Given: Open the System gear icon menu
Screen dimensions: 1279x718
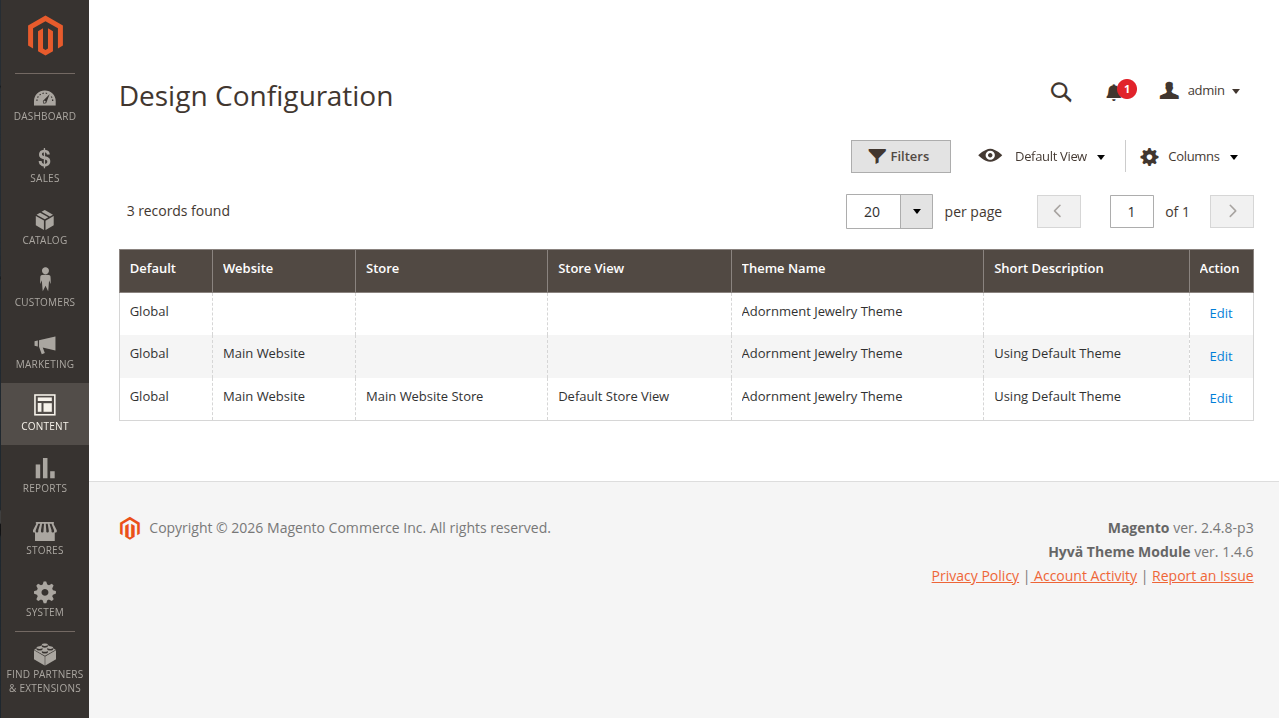Looking at the screenshot, I should (x=45, y=592).
